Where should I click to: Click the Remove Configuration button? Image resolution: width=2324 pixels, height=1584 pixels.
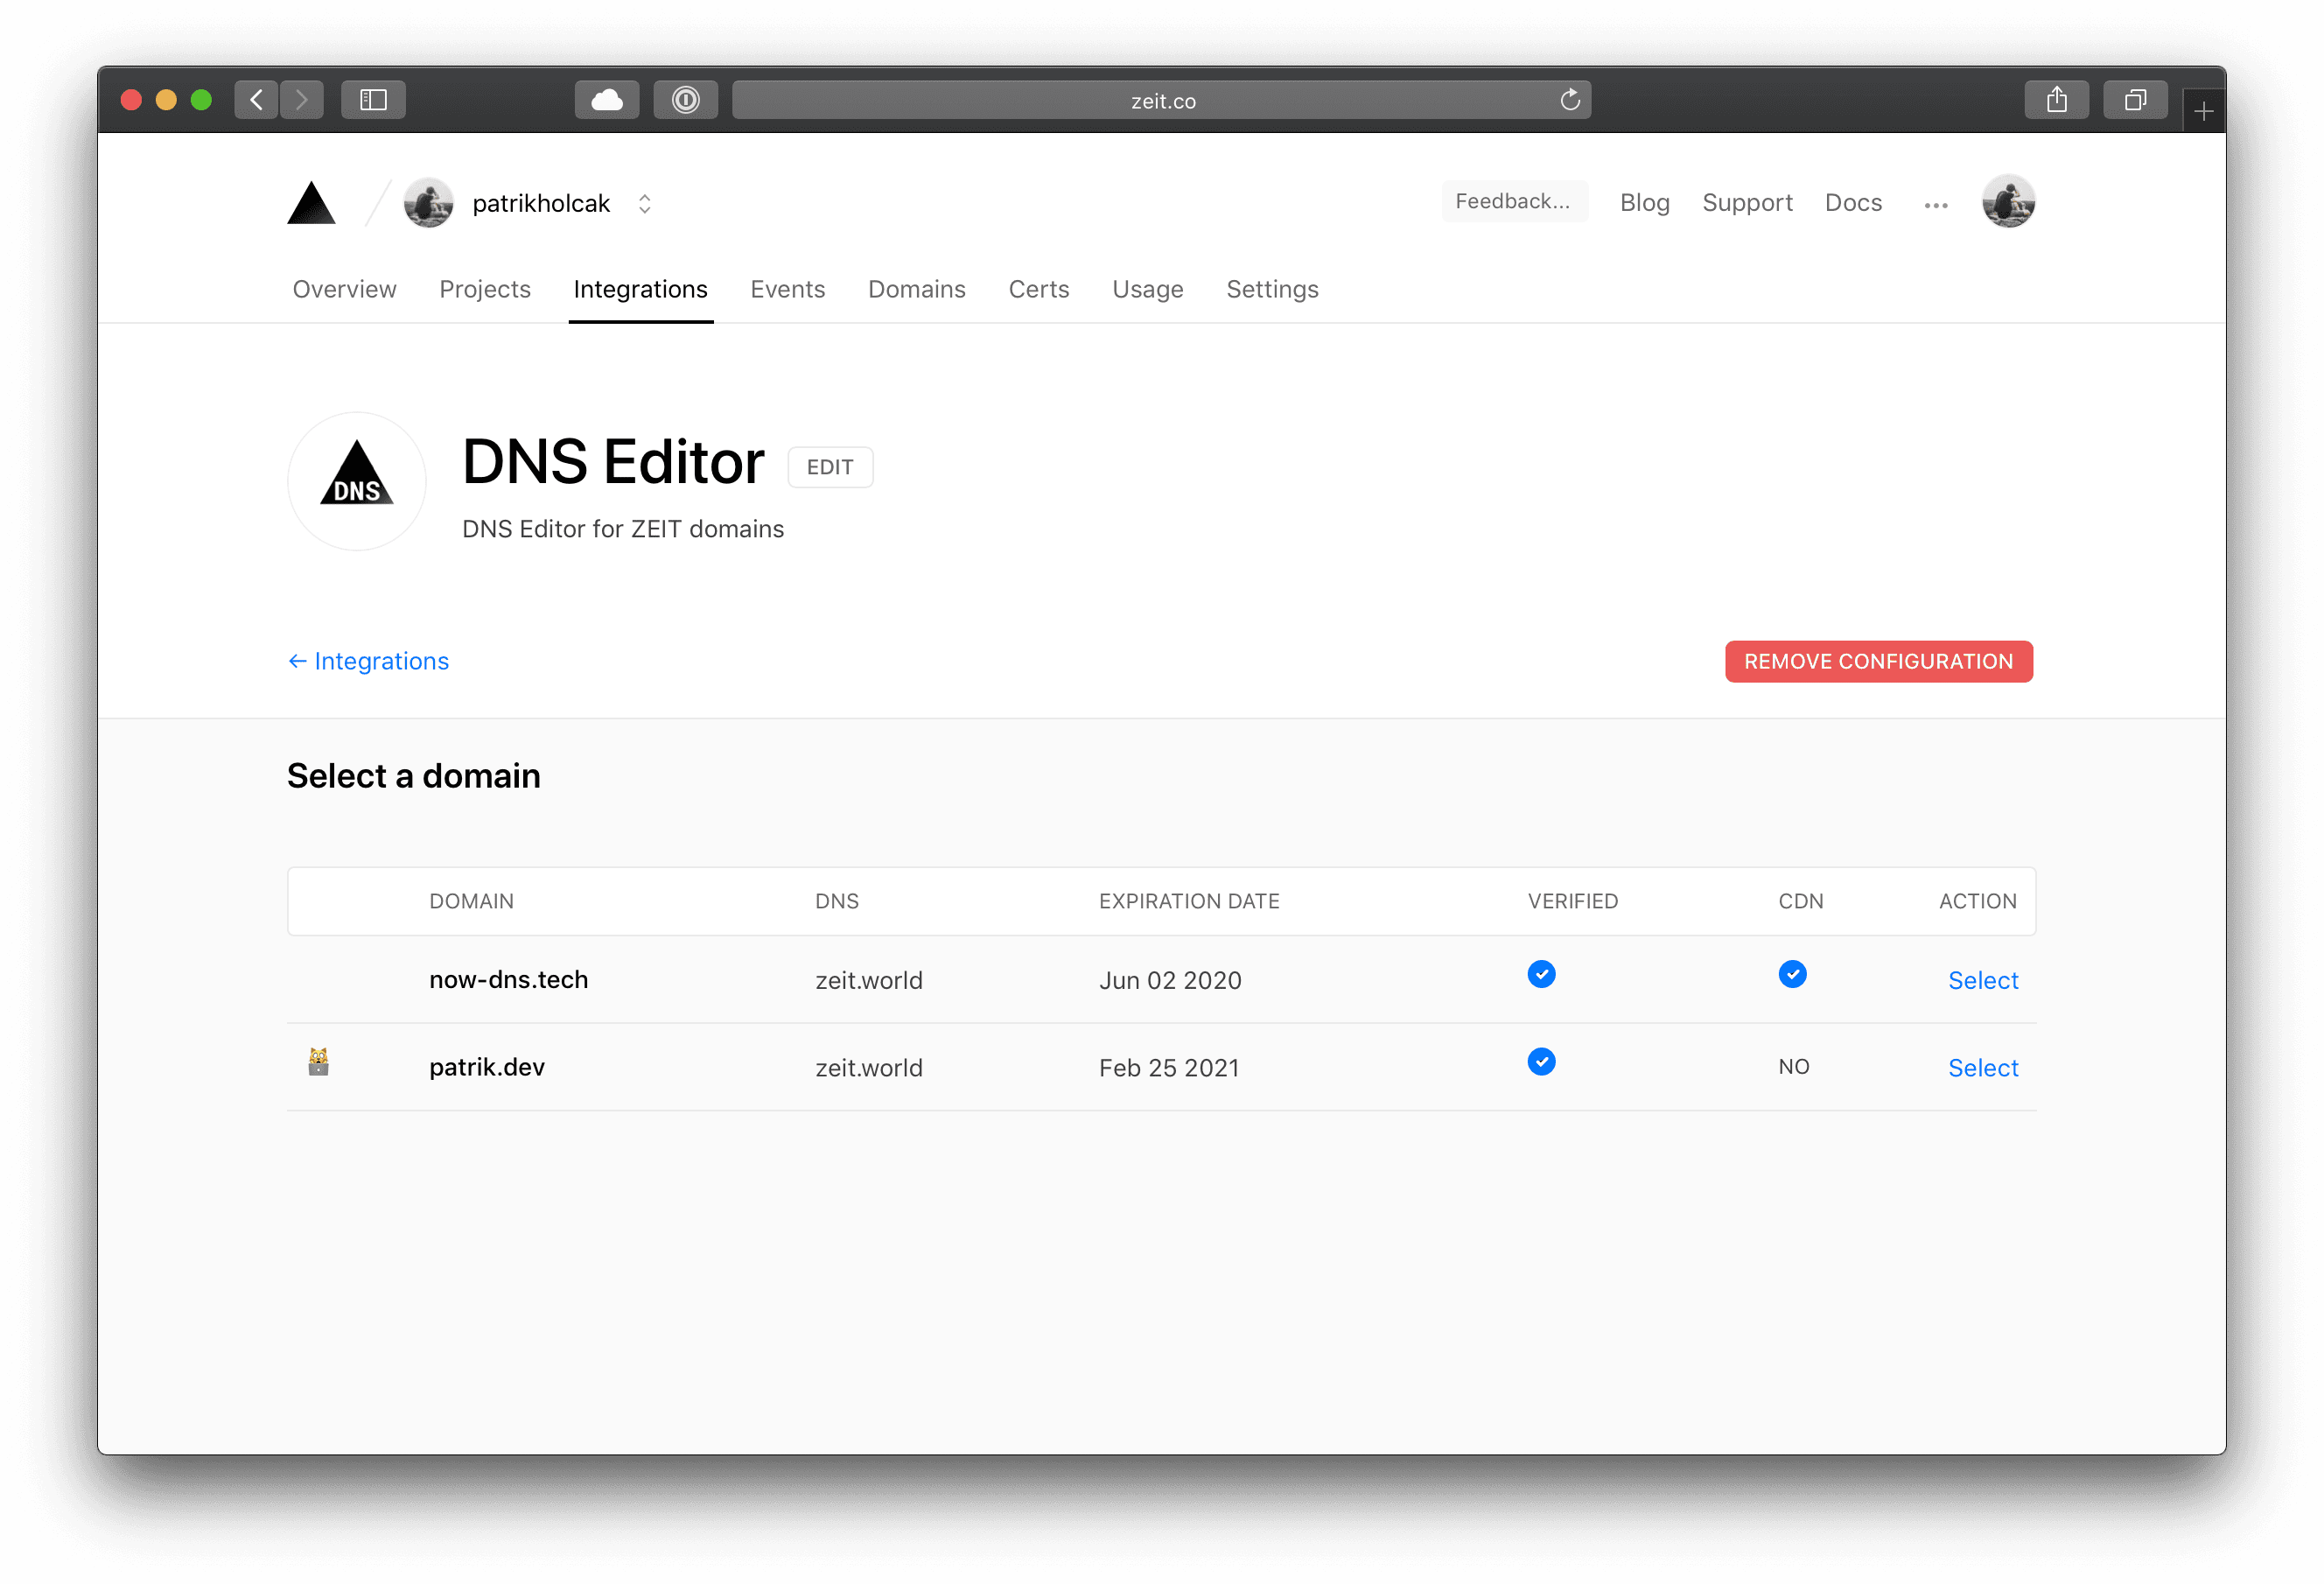pos(1878,662)
